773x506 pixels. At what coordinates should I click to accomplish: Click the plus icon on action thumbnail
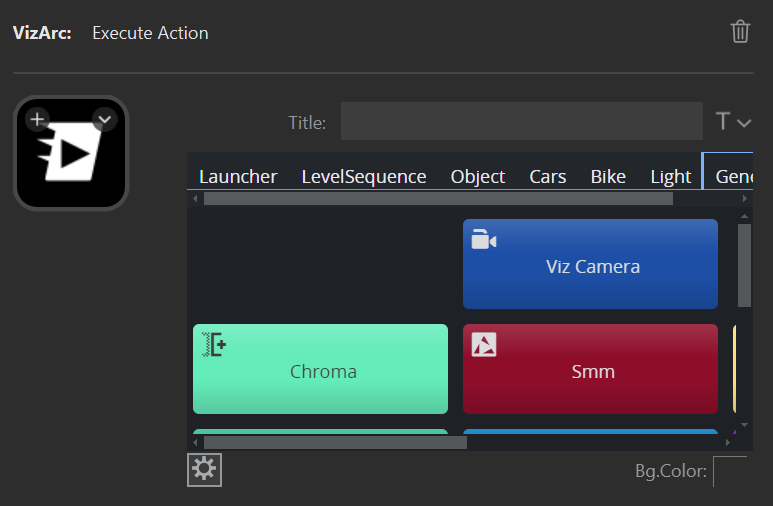[x=37, y=120]
